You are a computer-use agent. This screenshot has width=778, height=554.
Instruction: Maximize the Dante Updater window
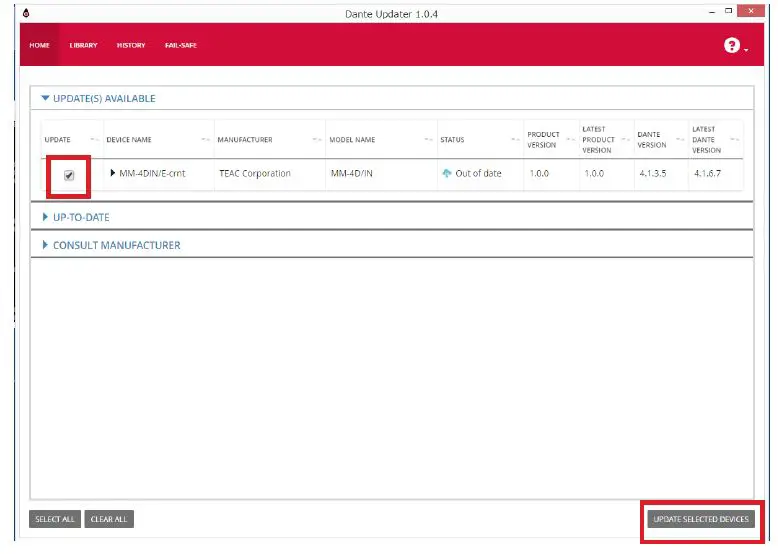point(728,11)
